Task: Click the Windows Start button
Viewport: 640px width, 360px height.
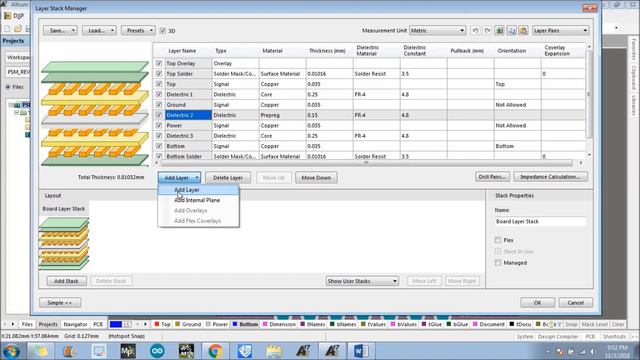Action: tap(11, 351)
